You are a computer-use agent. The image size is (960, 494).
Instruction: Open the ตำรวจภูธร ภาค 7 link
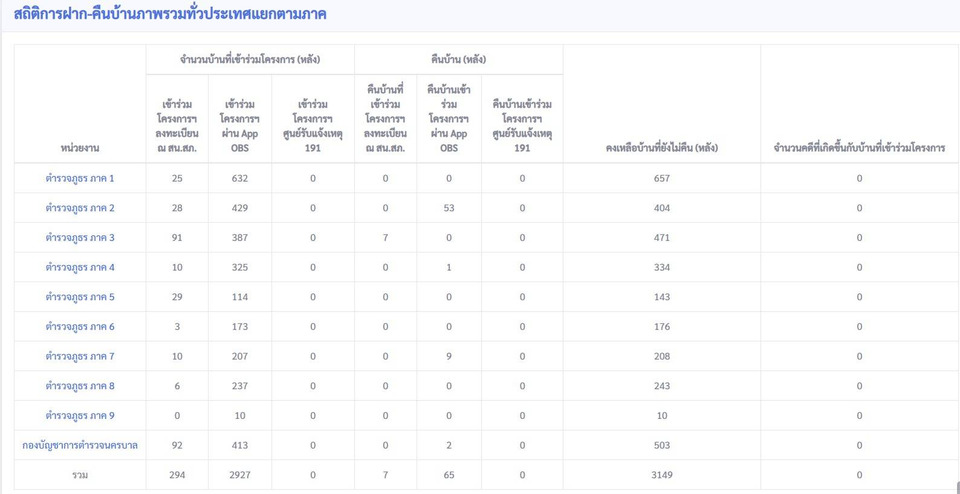pyautogui.click(x=80, y=356)
